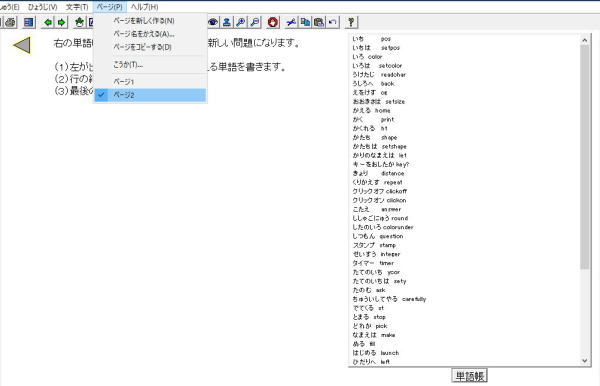Click the print icon in the toolbar
The height and width of the screenshot is (386, 600).
tap(10, 23)
